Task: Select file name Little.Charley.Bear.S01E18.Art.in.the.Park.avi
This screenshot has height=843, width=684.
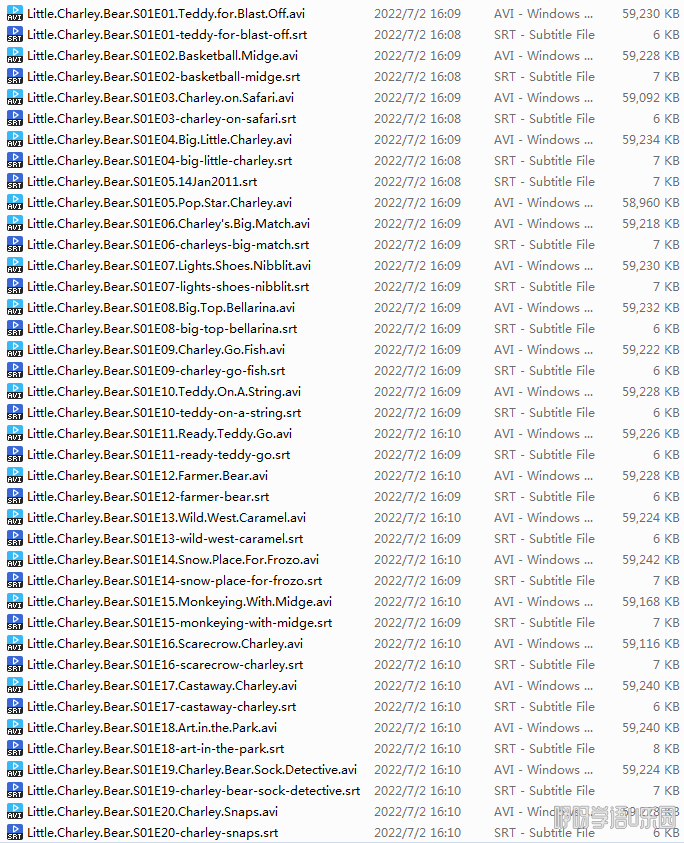Action: tap(152, 727)
